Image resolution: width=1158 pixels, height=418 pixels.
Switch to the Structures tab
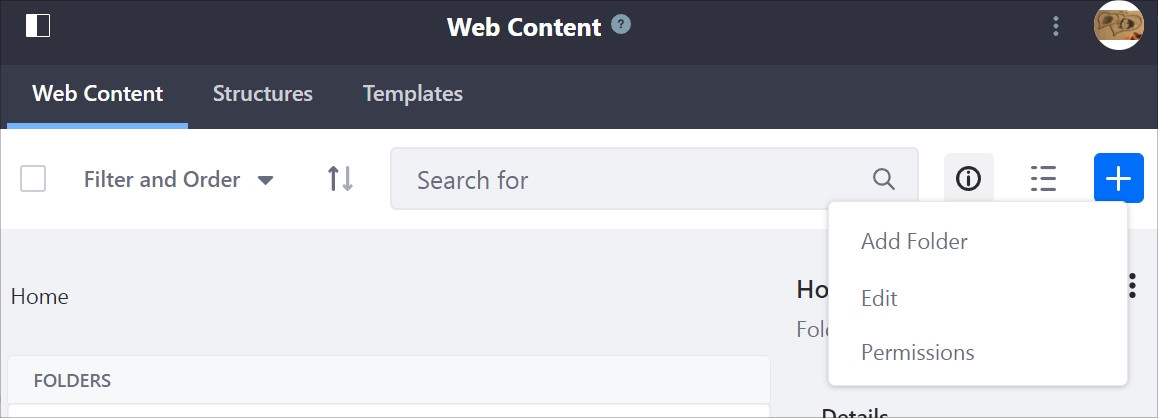(x=263, y=94)
